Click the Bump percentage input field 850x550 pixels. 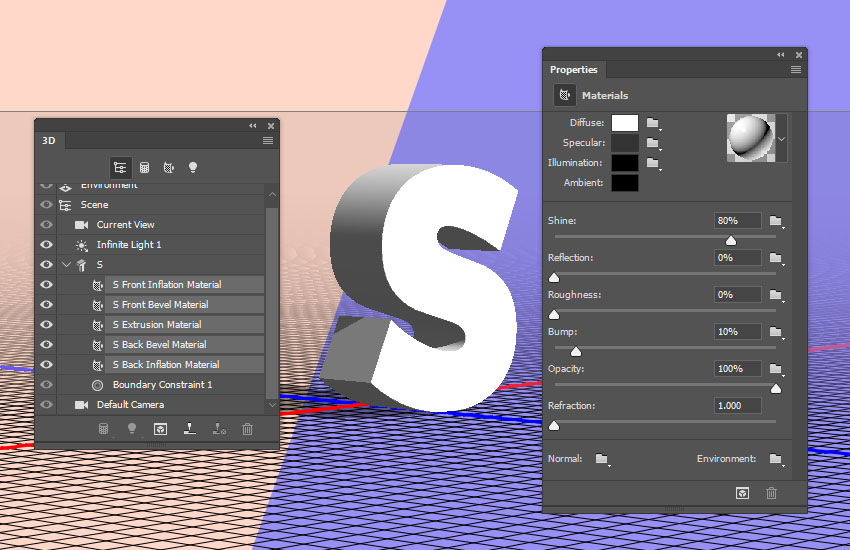pyautogui.click(x=737, y=332)
